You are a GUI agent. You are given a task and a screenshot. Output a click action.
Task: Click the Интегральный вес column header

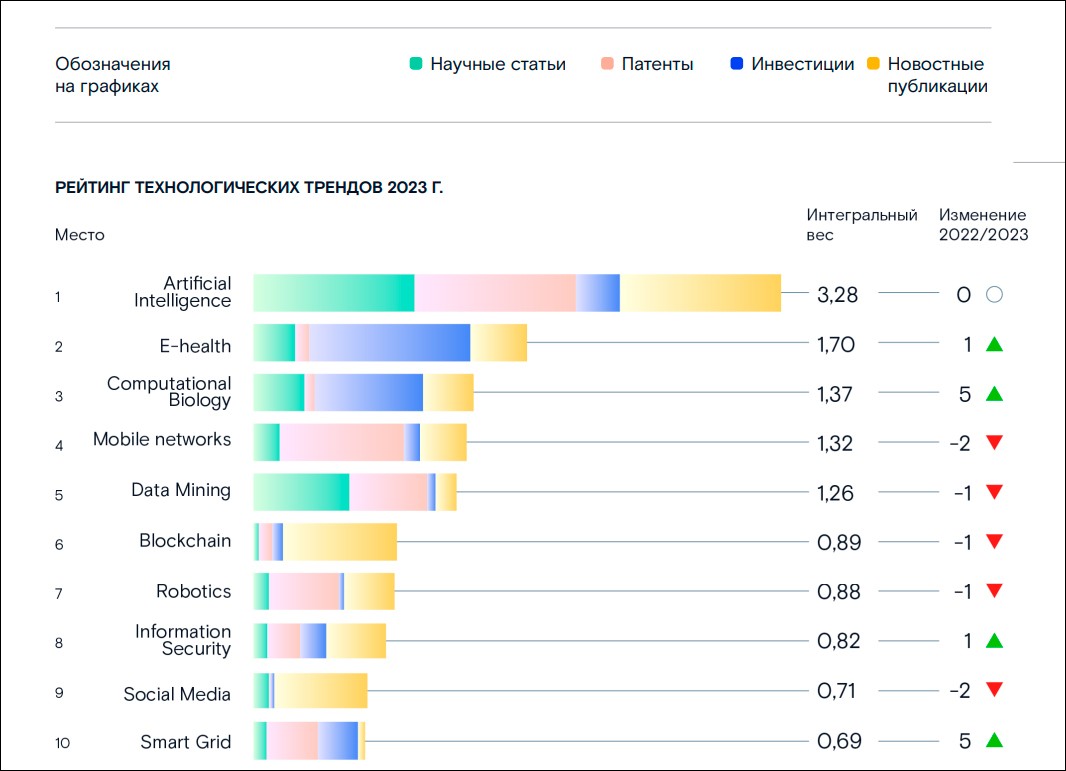pos(862,225)
